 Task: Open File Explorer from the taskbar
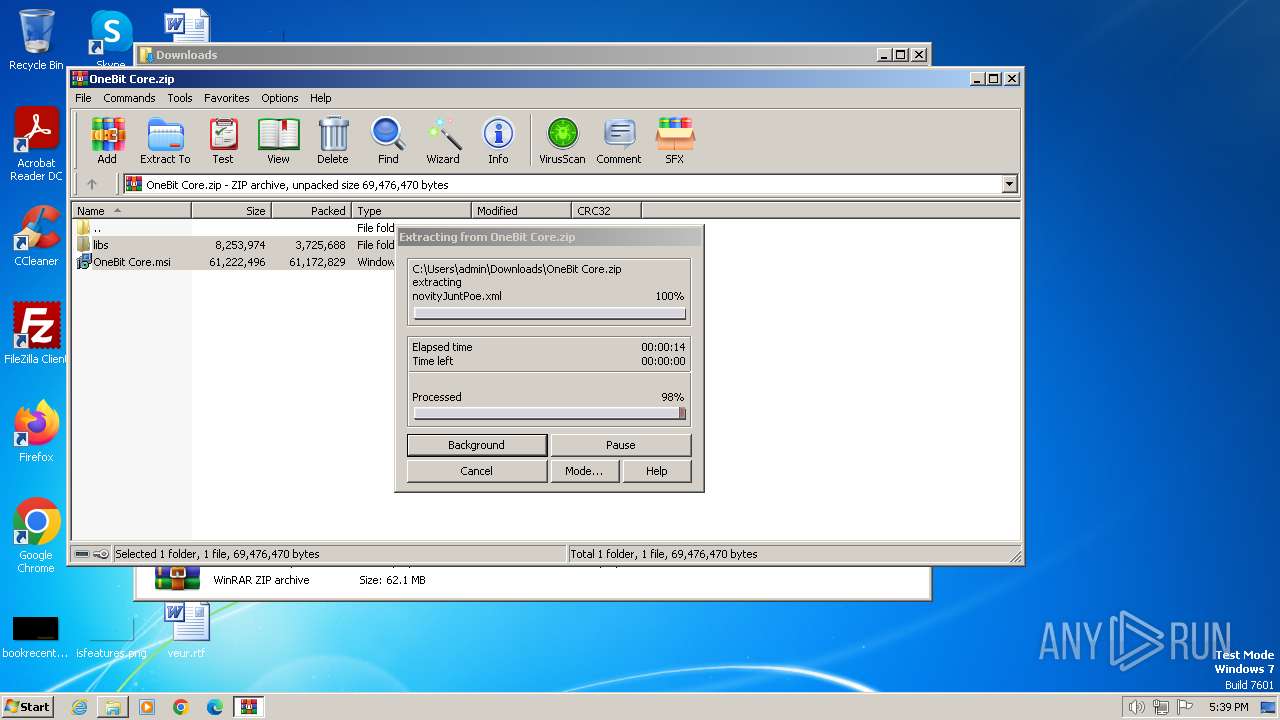pyautogui.click(x=113, y=707)
